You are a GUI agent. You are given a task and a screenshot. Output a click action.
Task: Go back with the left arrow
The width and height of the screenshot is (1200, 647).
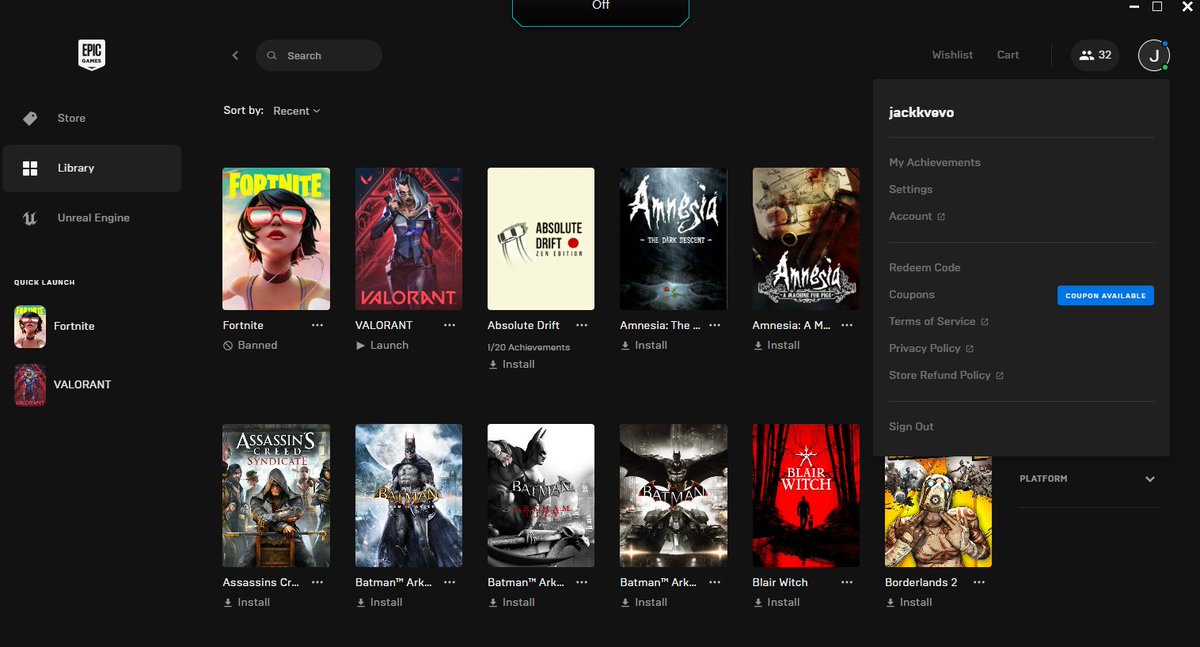(235, 56)
